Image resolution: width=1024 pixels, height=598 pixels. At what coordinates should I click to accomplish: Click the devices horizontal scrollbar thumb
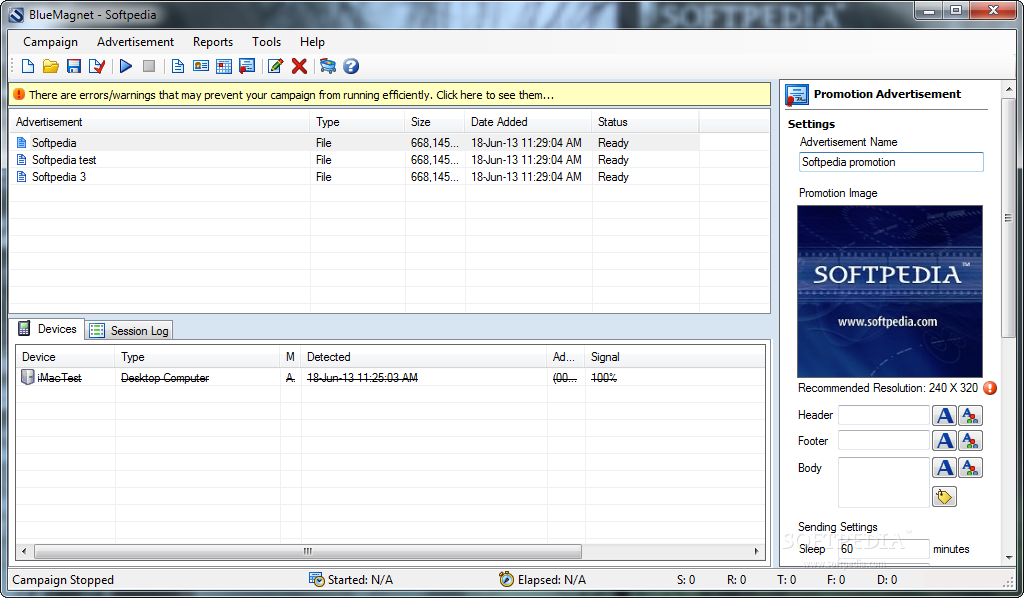308,552
